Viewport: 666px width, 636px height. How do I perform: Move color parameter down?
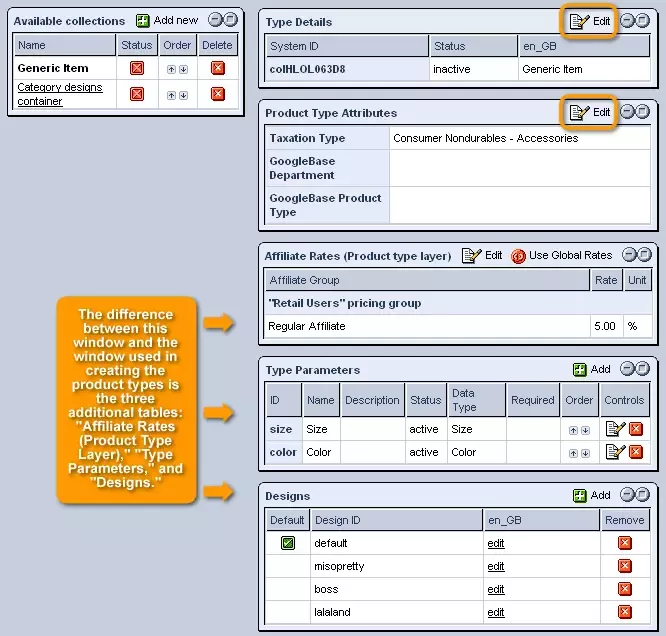coord(585,453)
